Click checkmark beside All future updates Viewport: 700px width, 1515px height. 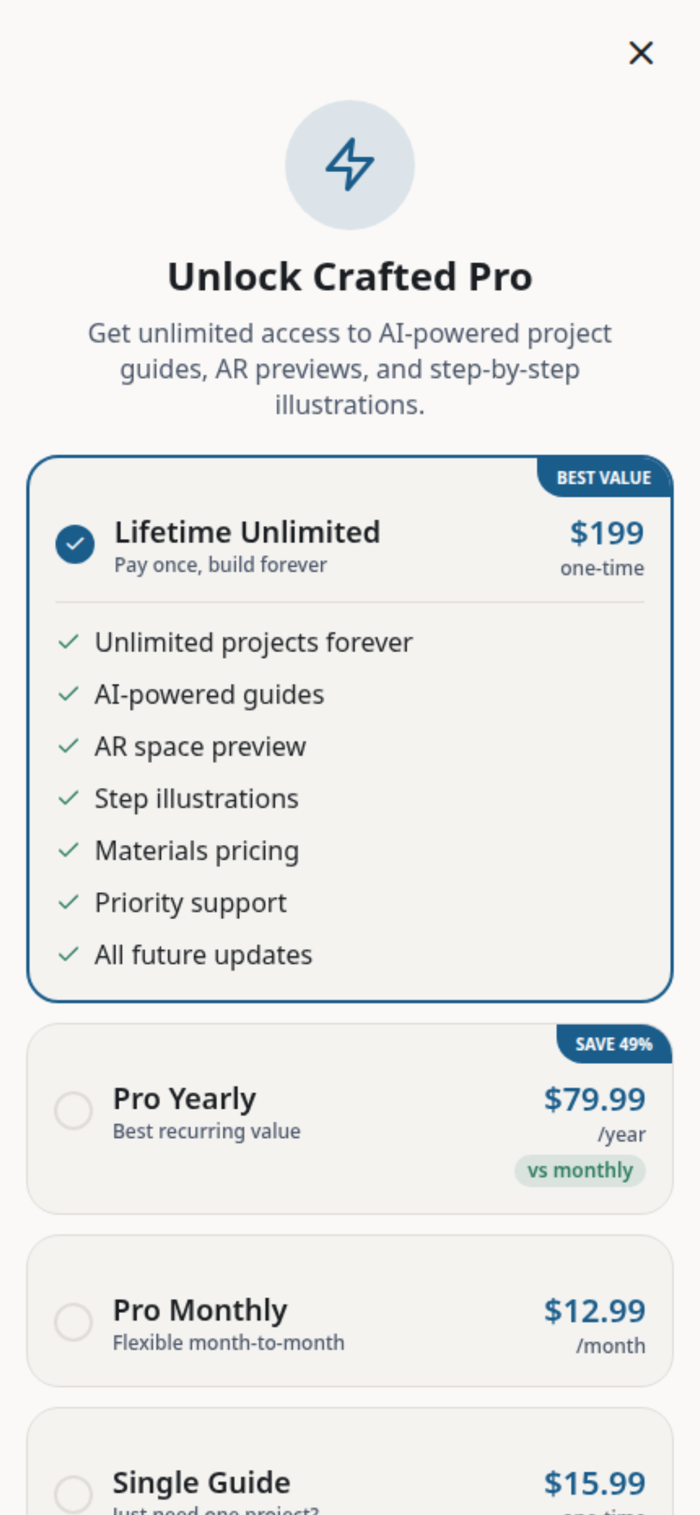coord(68,954)
